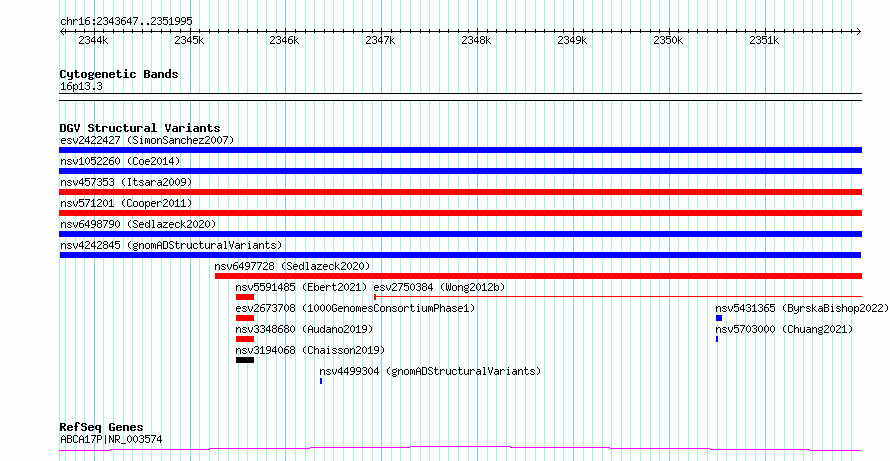The width and height of the screenshot is (890, 461).
Task: Click the red block under nsv5591485
Action: coord(245,297)
